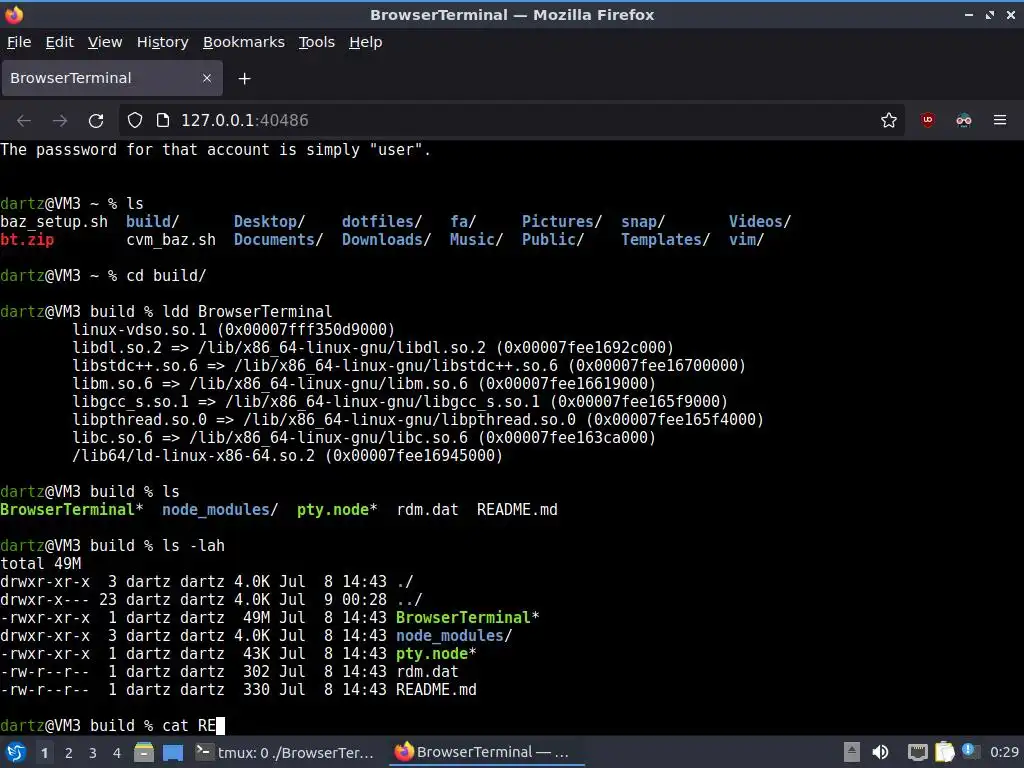Open the tracking protection shield icon

tap(135, 121)
